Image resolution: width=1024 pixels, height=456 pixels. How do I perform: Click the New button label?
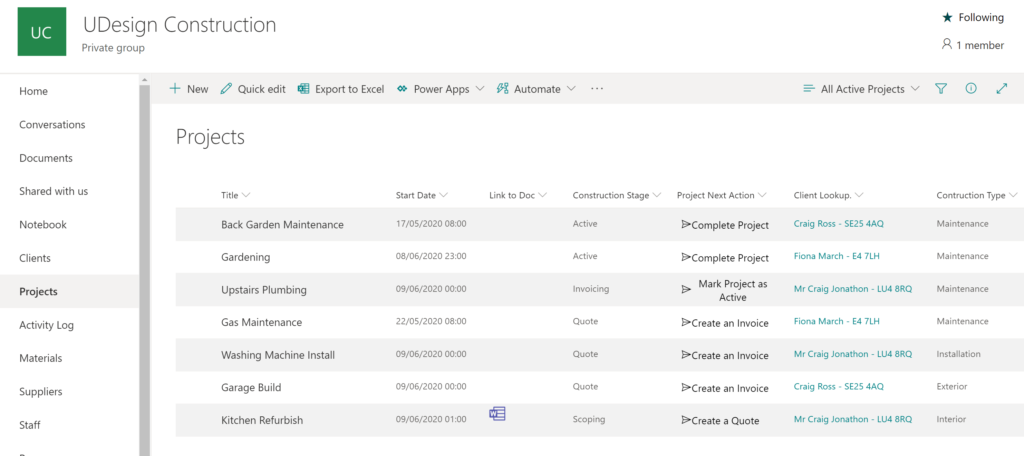click(197, 89)
